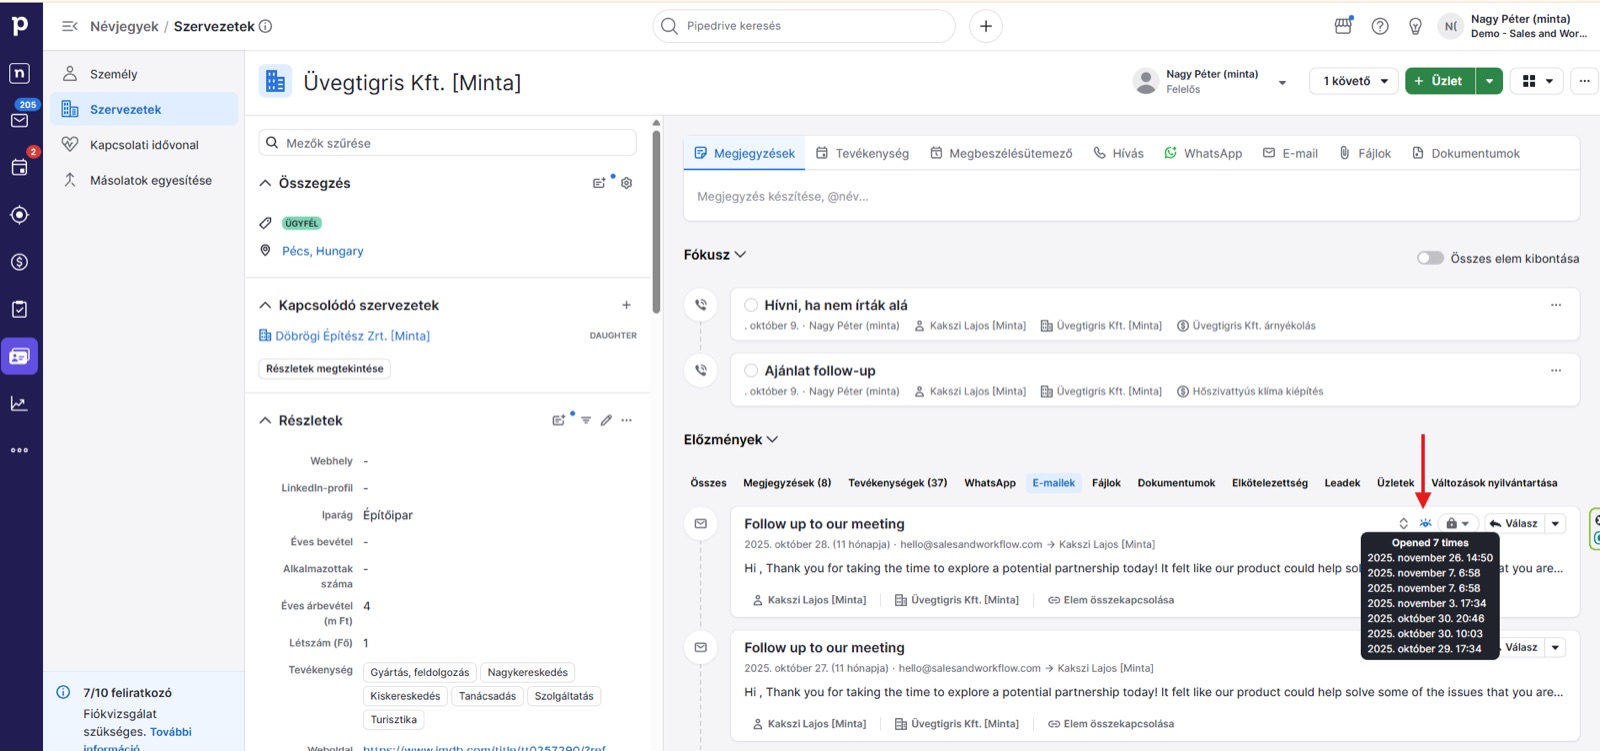This screenshot has width=1600, height=751.
Task: Click the email tracking icon on first email
Action: 1425,523
